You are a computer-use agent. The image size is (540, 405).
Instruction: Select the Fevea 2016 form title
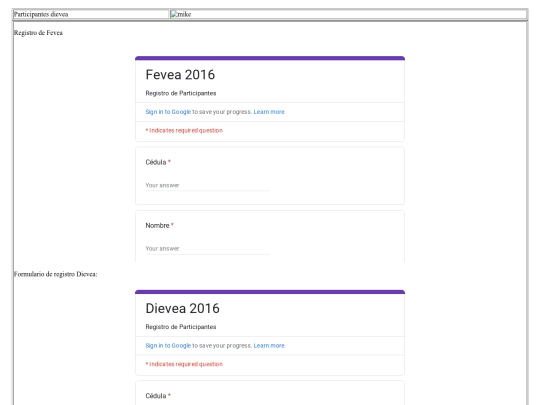point(180,75)
